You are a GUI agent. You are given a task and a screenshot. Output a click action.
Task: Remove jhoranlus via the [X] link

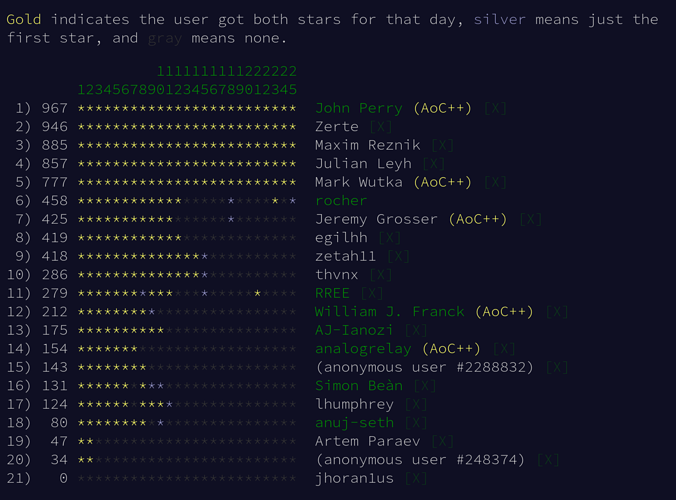click(x=416, y=478)
